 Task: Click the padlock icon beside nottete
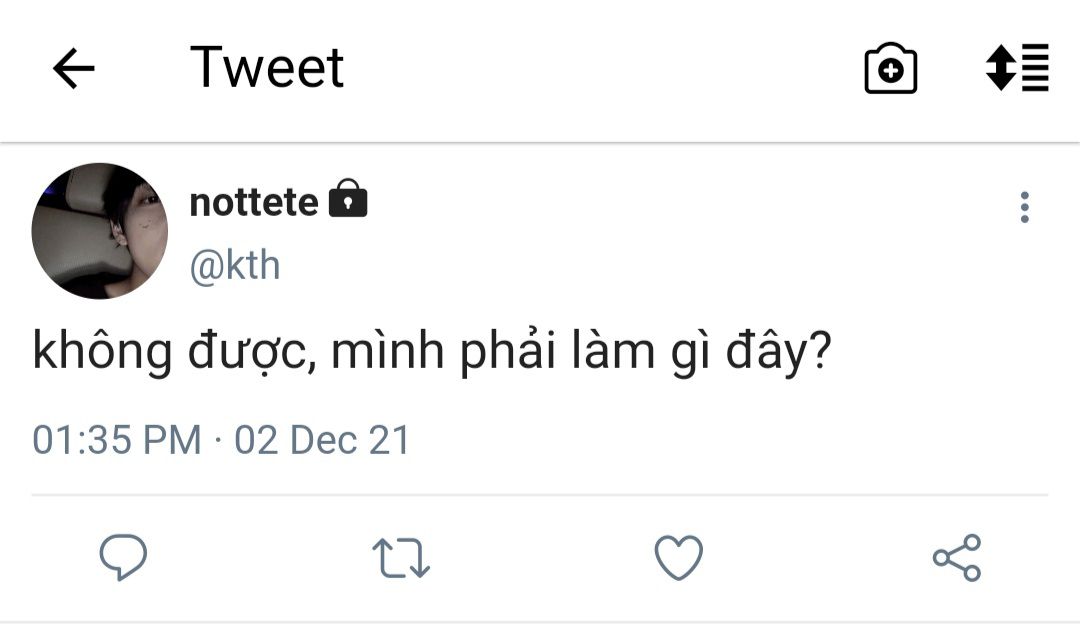click(347, 199)
